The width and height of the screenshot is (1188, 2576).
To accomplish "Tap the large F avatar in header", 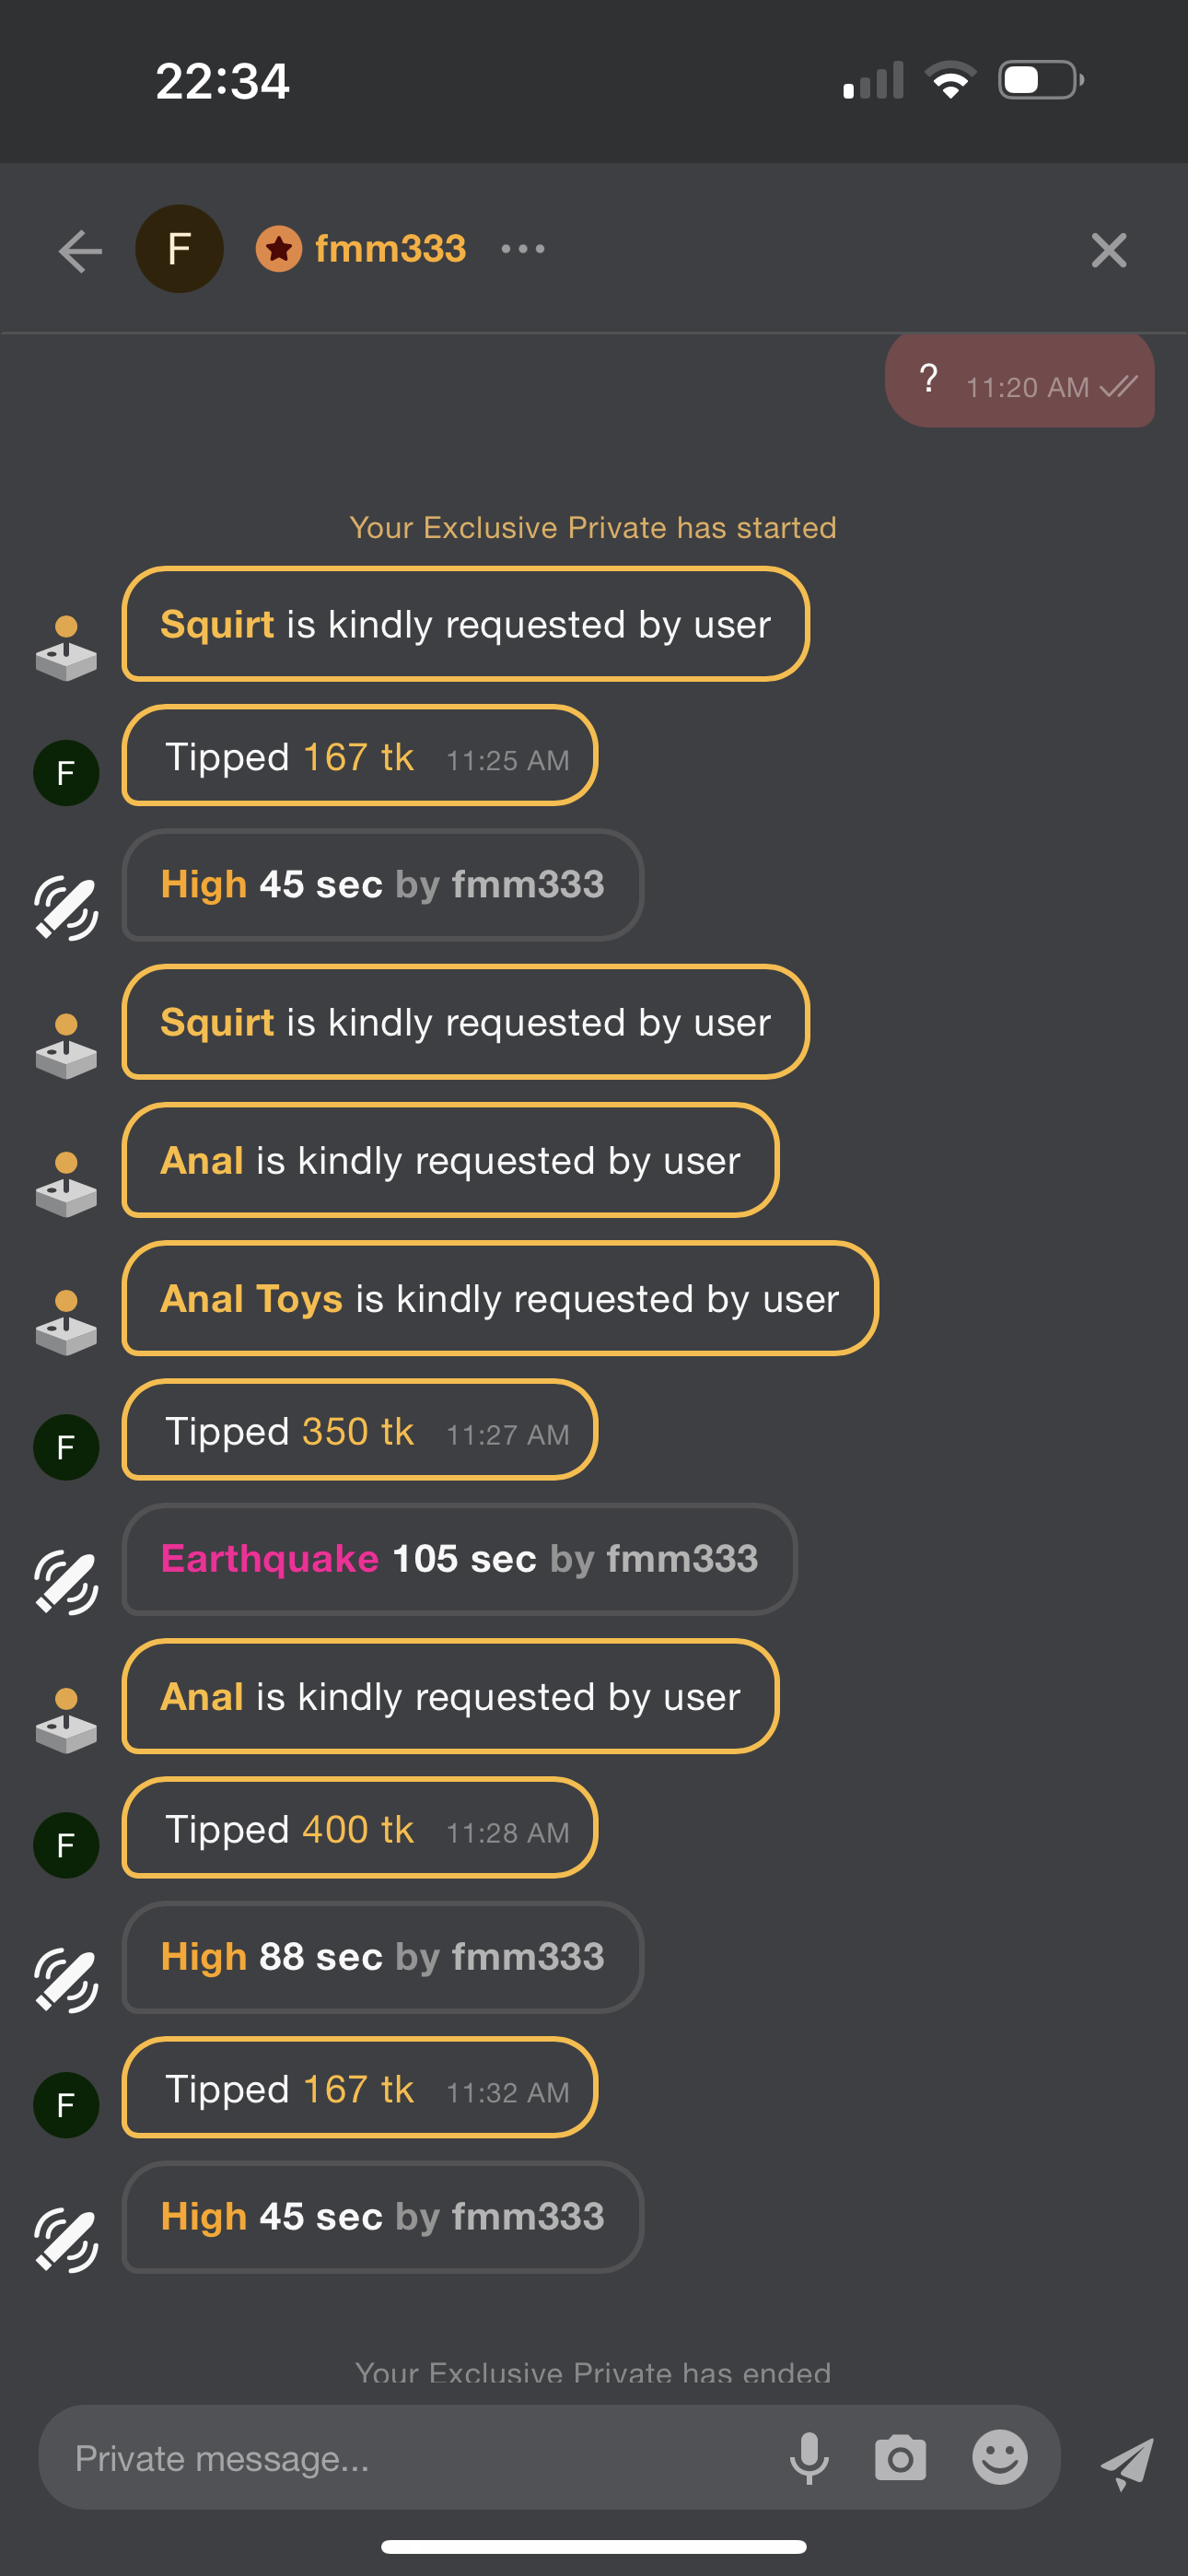I will (180, 249).
